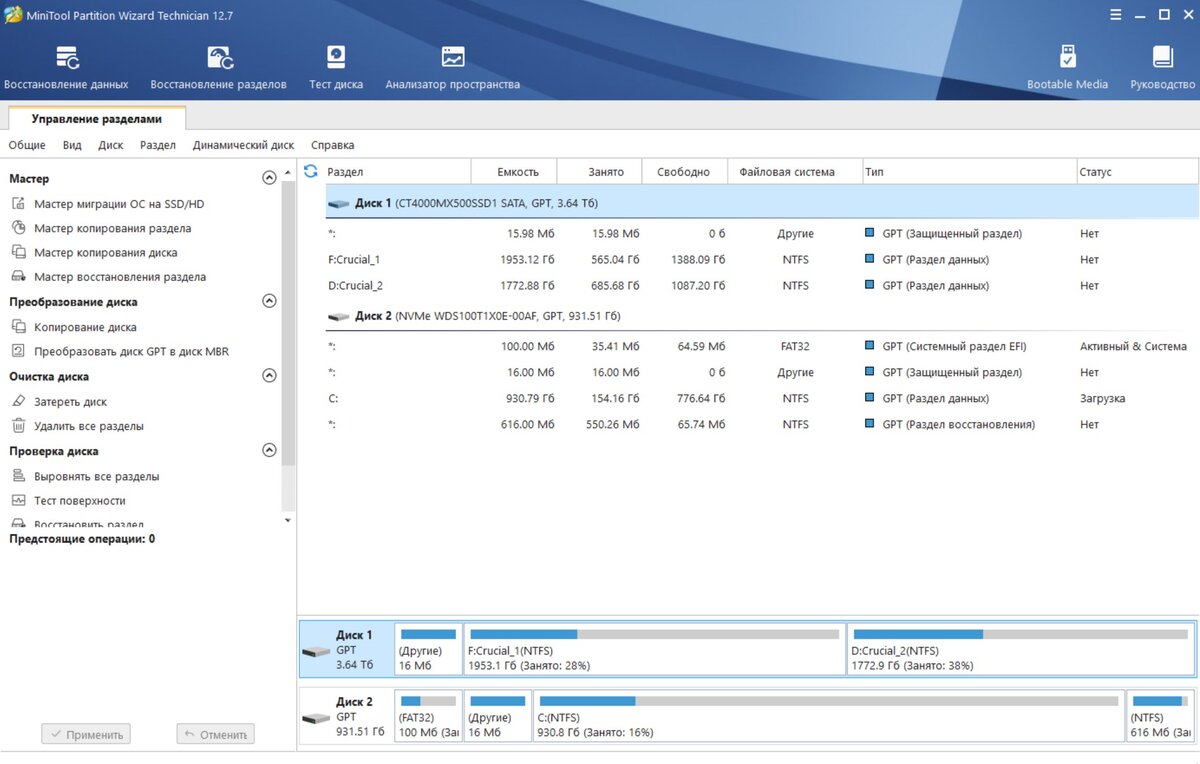The image size is (1200, 764).
Task: Open the Общие menu
Action: pos(27,145)
